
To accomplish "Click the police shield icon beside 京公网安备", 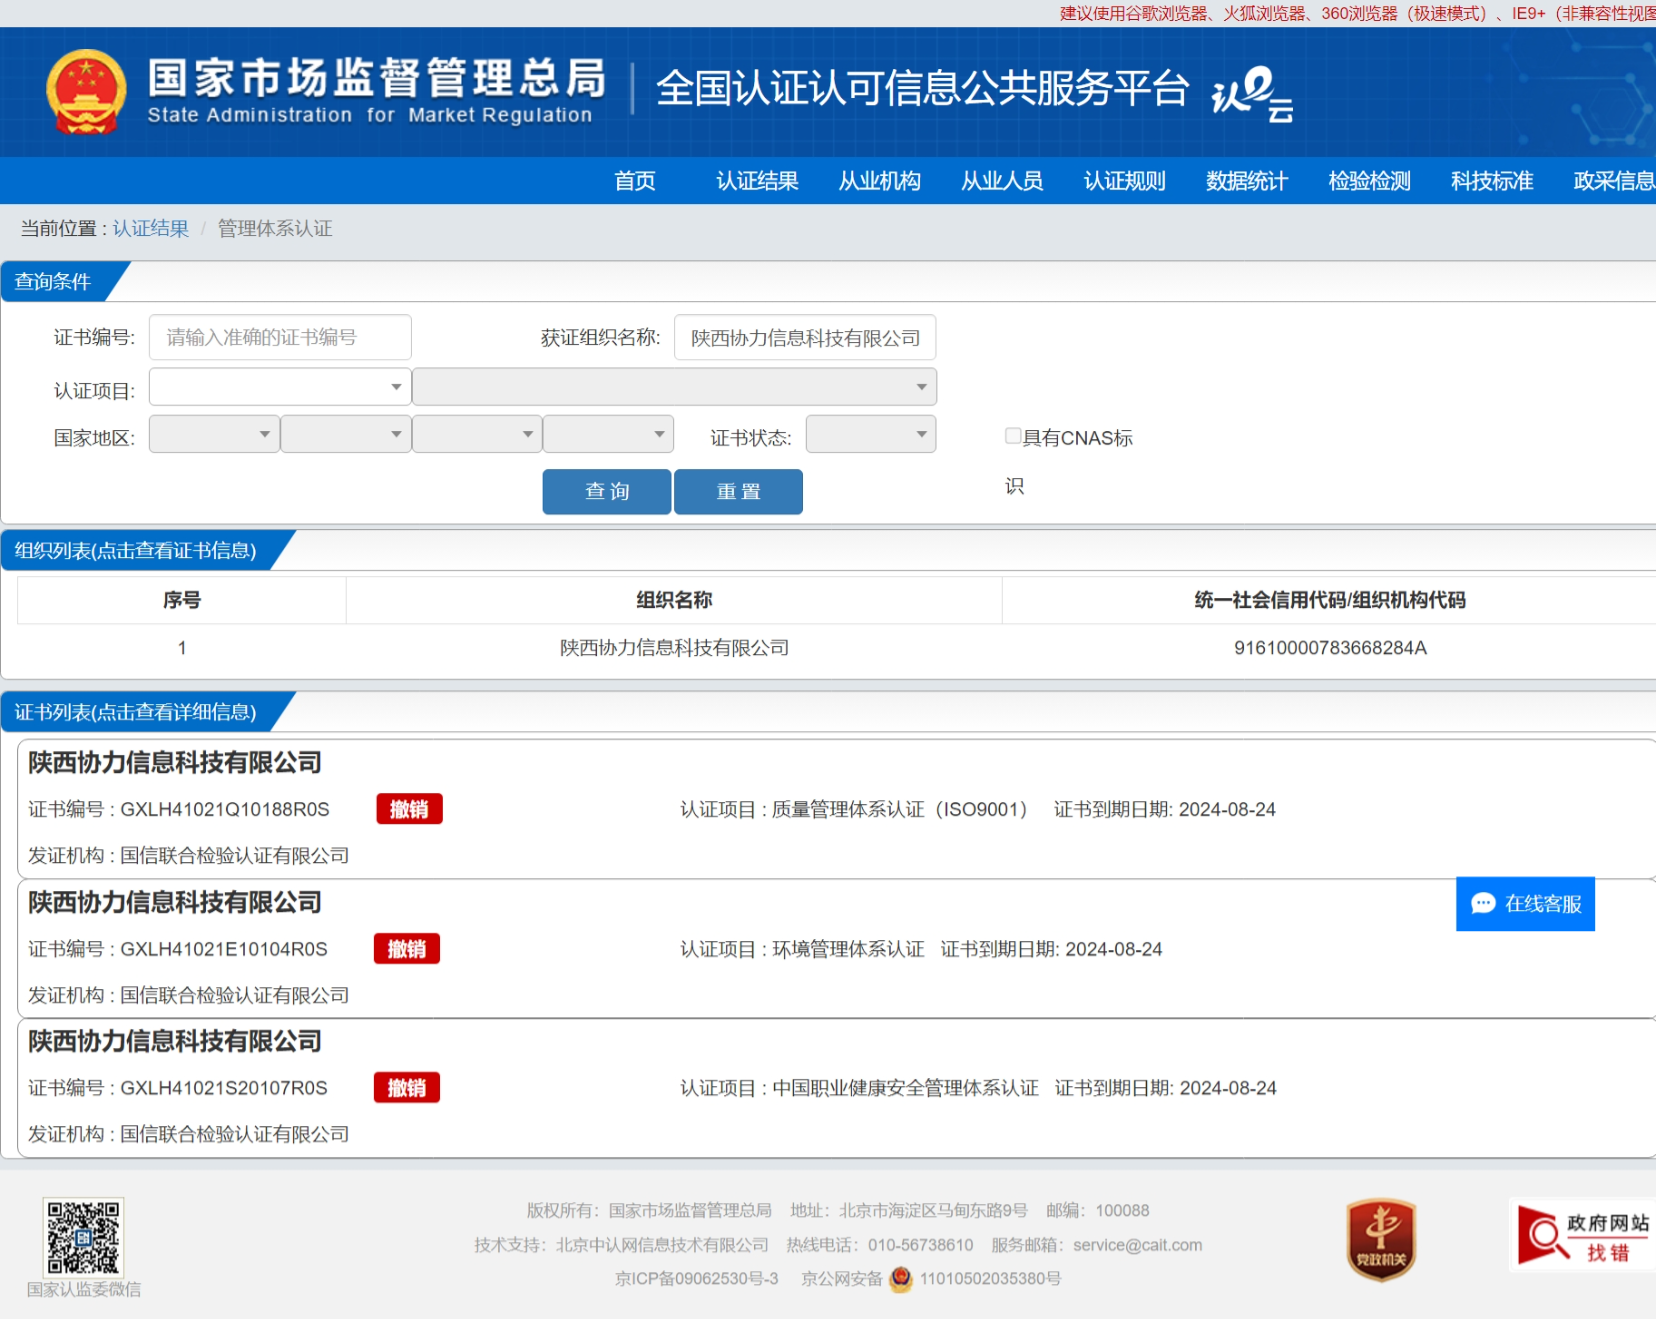I will coord(901,1279).
